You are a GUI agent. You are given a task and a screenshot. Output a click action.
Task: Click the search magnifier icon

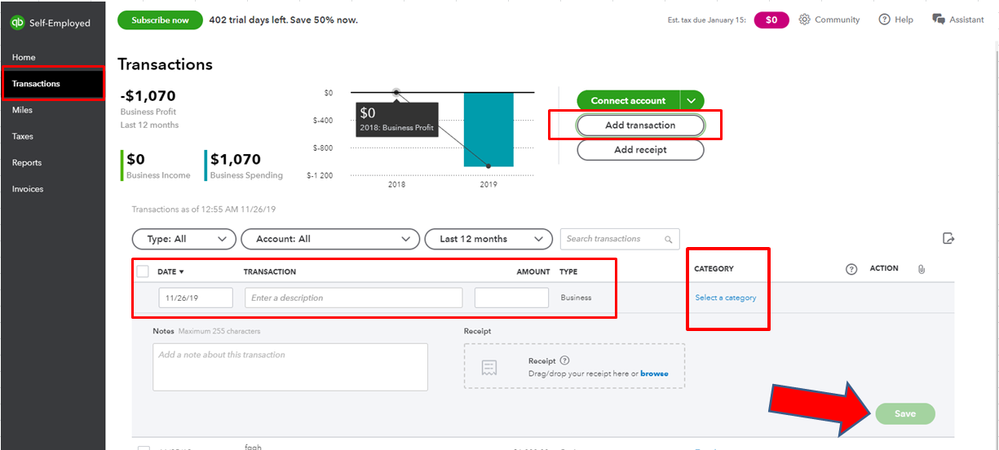tap(666, 239)
